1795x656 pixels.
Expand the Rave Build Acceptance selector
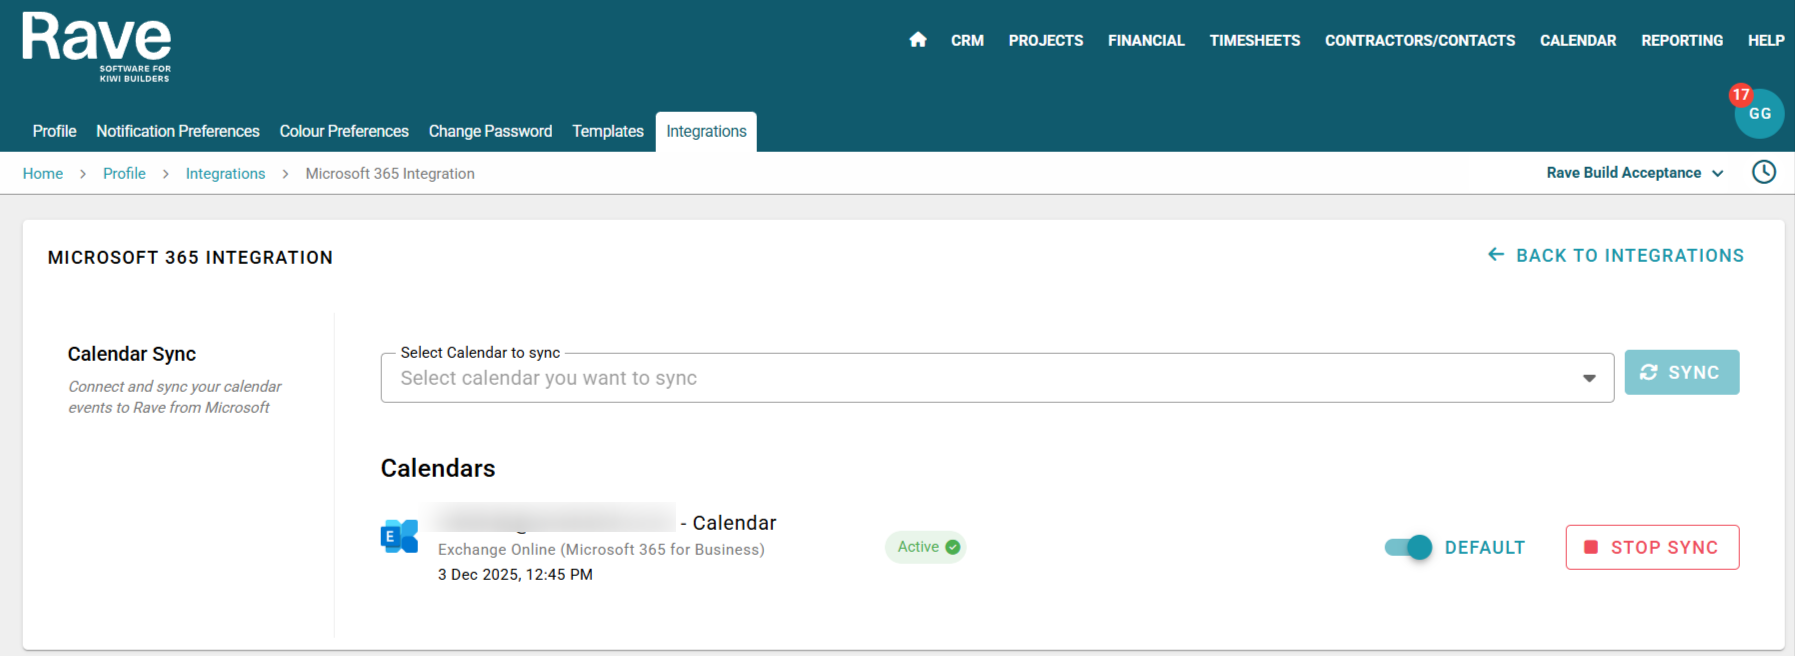pyautogui.click(x=1635, y=173)
